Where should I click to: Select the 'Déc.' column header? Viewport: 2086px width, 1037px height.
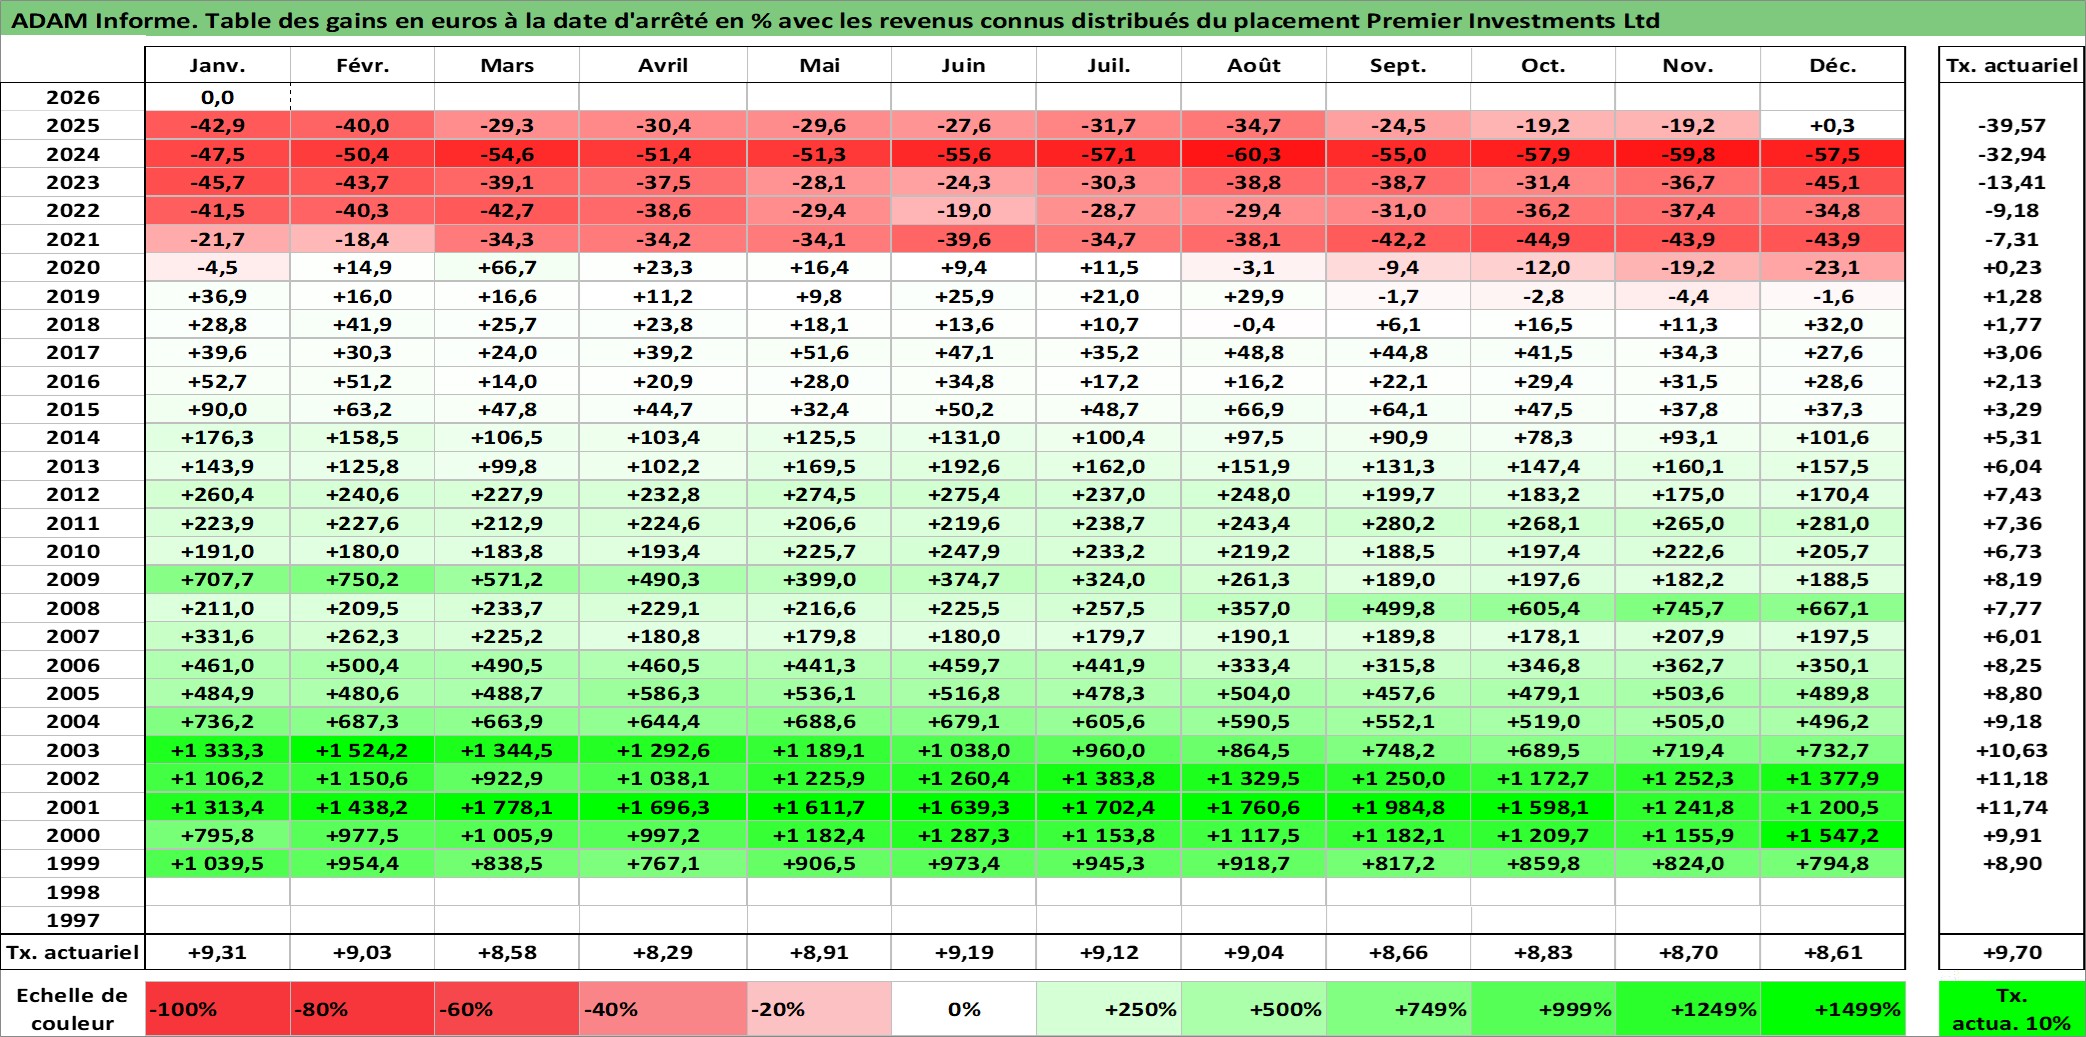click(1833, 65)
